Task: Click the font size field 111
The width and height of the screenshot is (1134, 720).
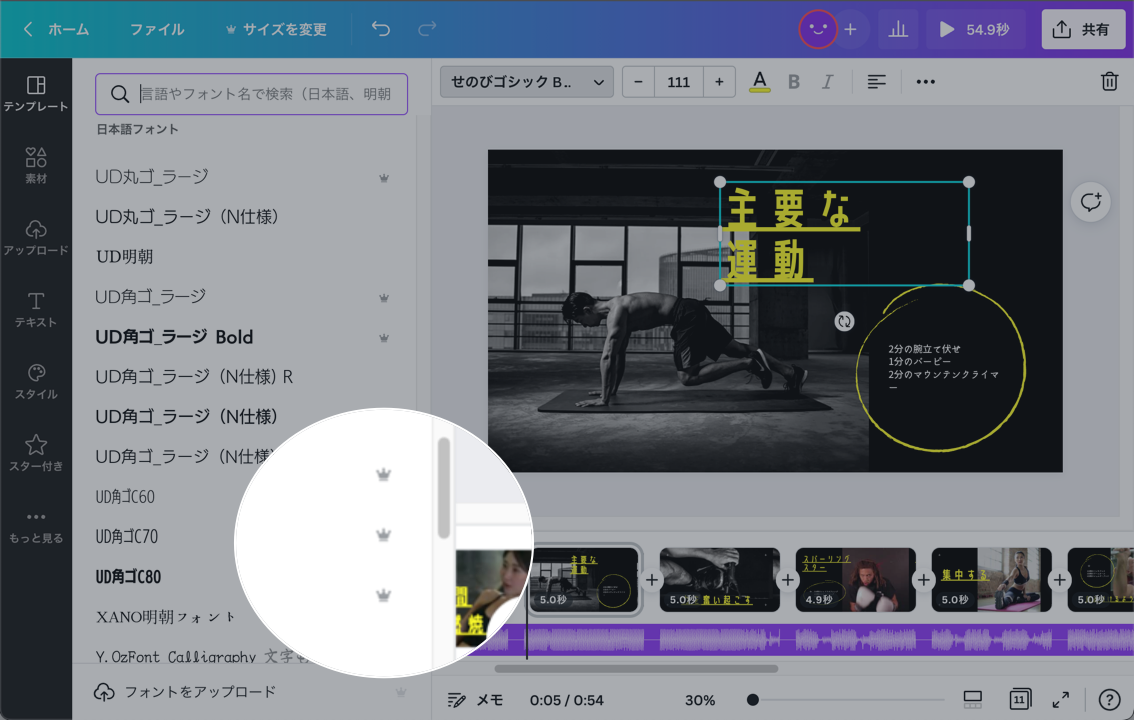Action: 678,82
